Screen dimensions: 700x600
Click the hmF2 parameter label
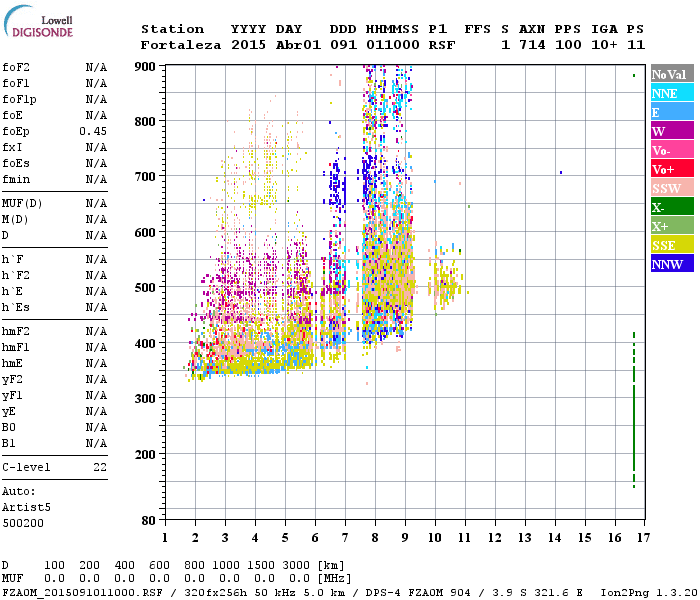[17, 331]
